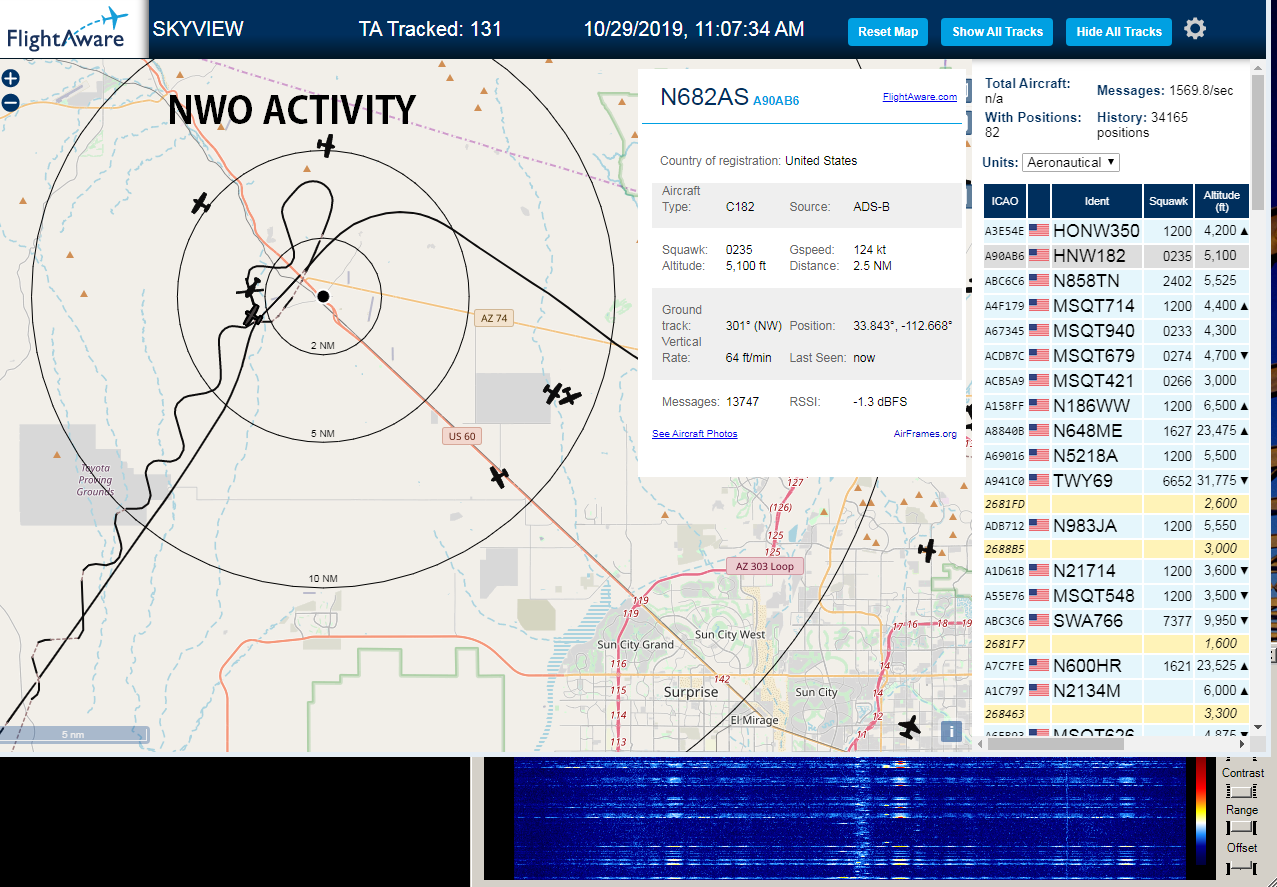Click the A90AB6 hex code
The width and height of the screenshot is (1277, 887).
pos(776,101)
